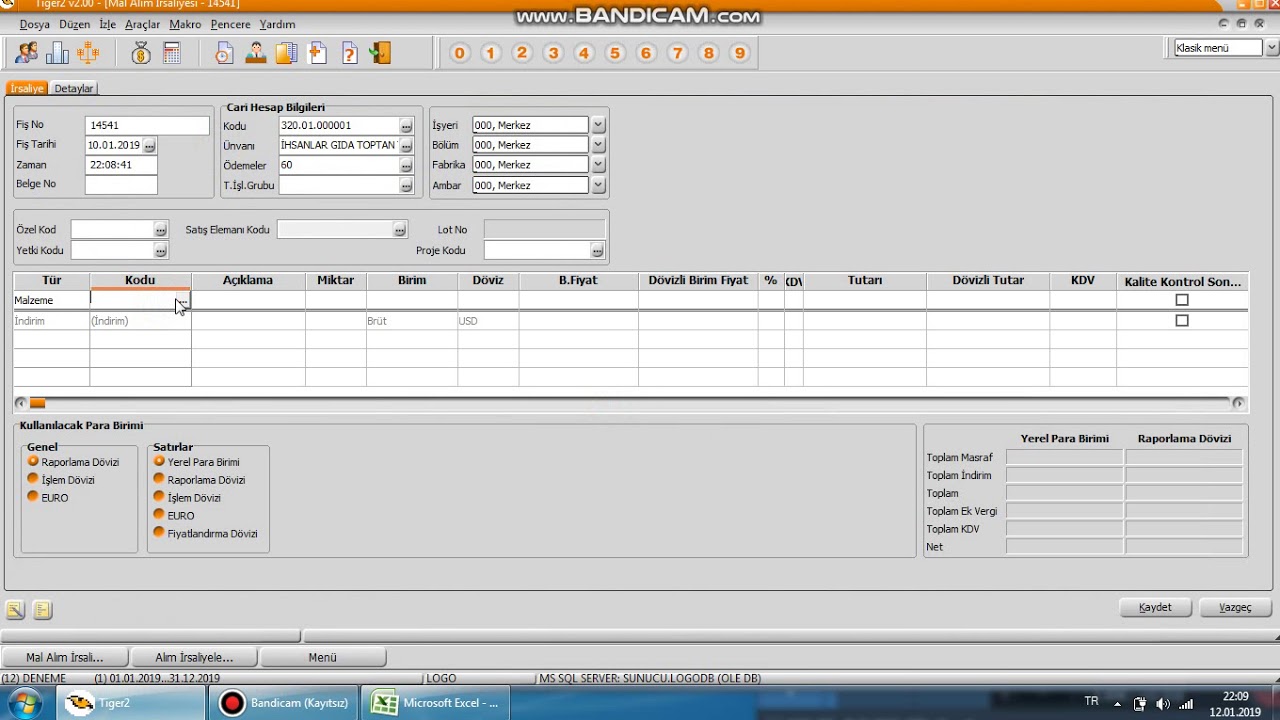Screen dimensions: 1280x720
Task: Open the Araçlar menu
Action: (x=142, y=24)
